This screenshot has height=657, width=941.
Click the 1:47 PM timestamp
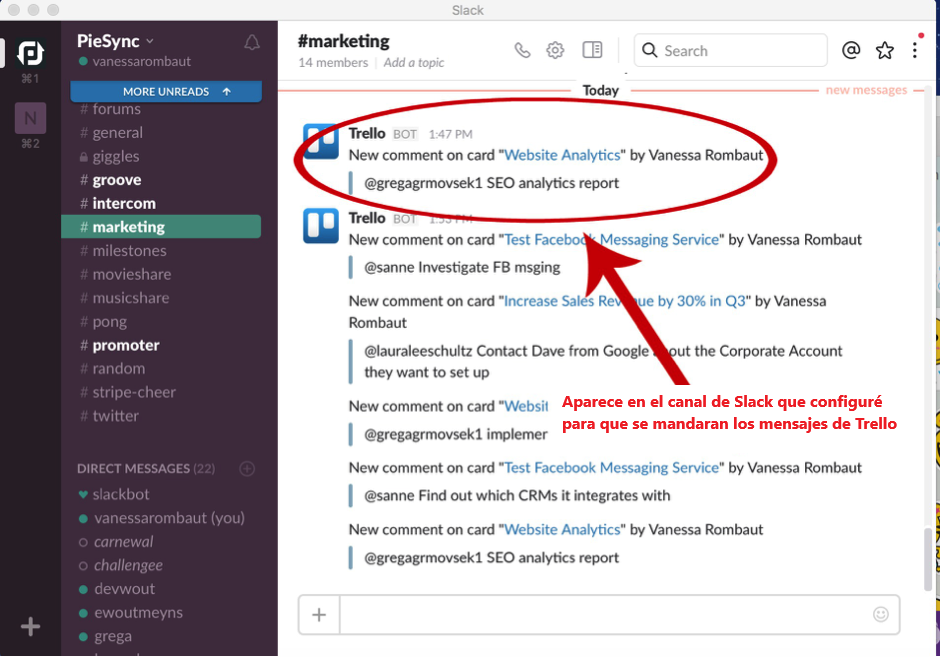pos(450,134)
